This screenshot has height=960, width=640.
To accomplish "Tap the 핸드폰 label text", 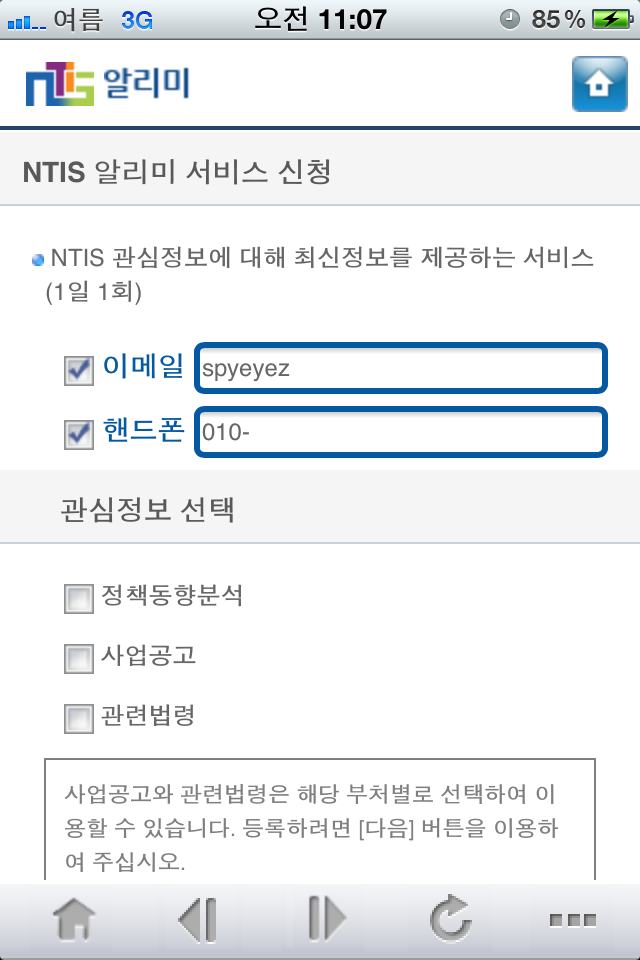I will [143, 430].
